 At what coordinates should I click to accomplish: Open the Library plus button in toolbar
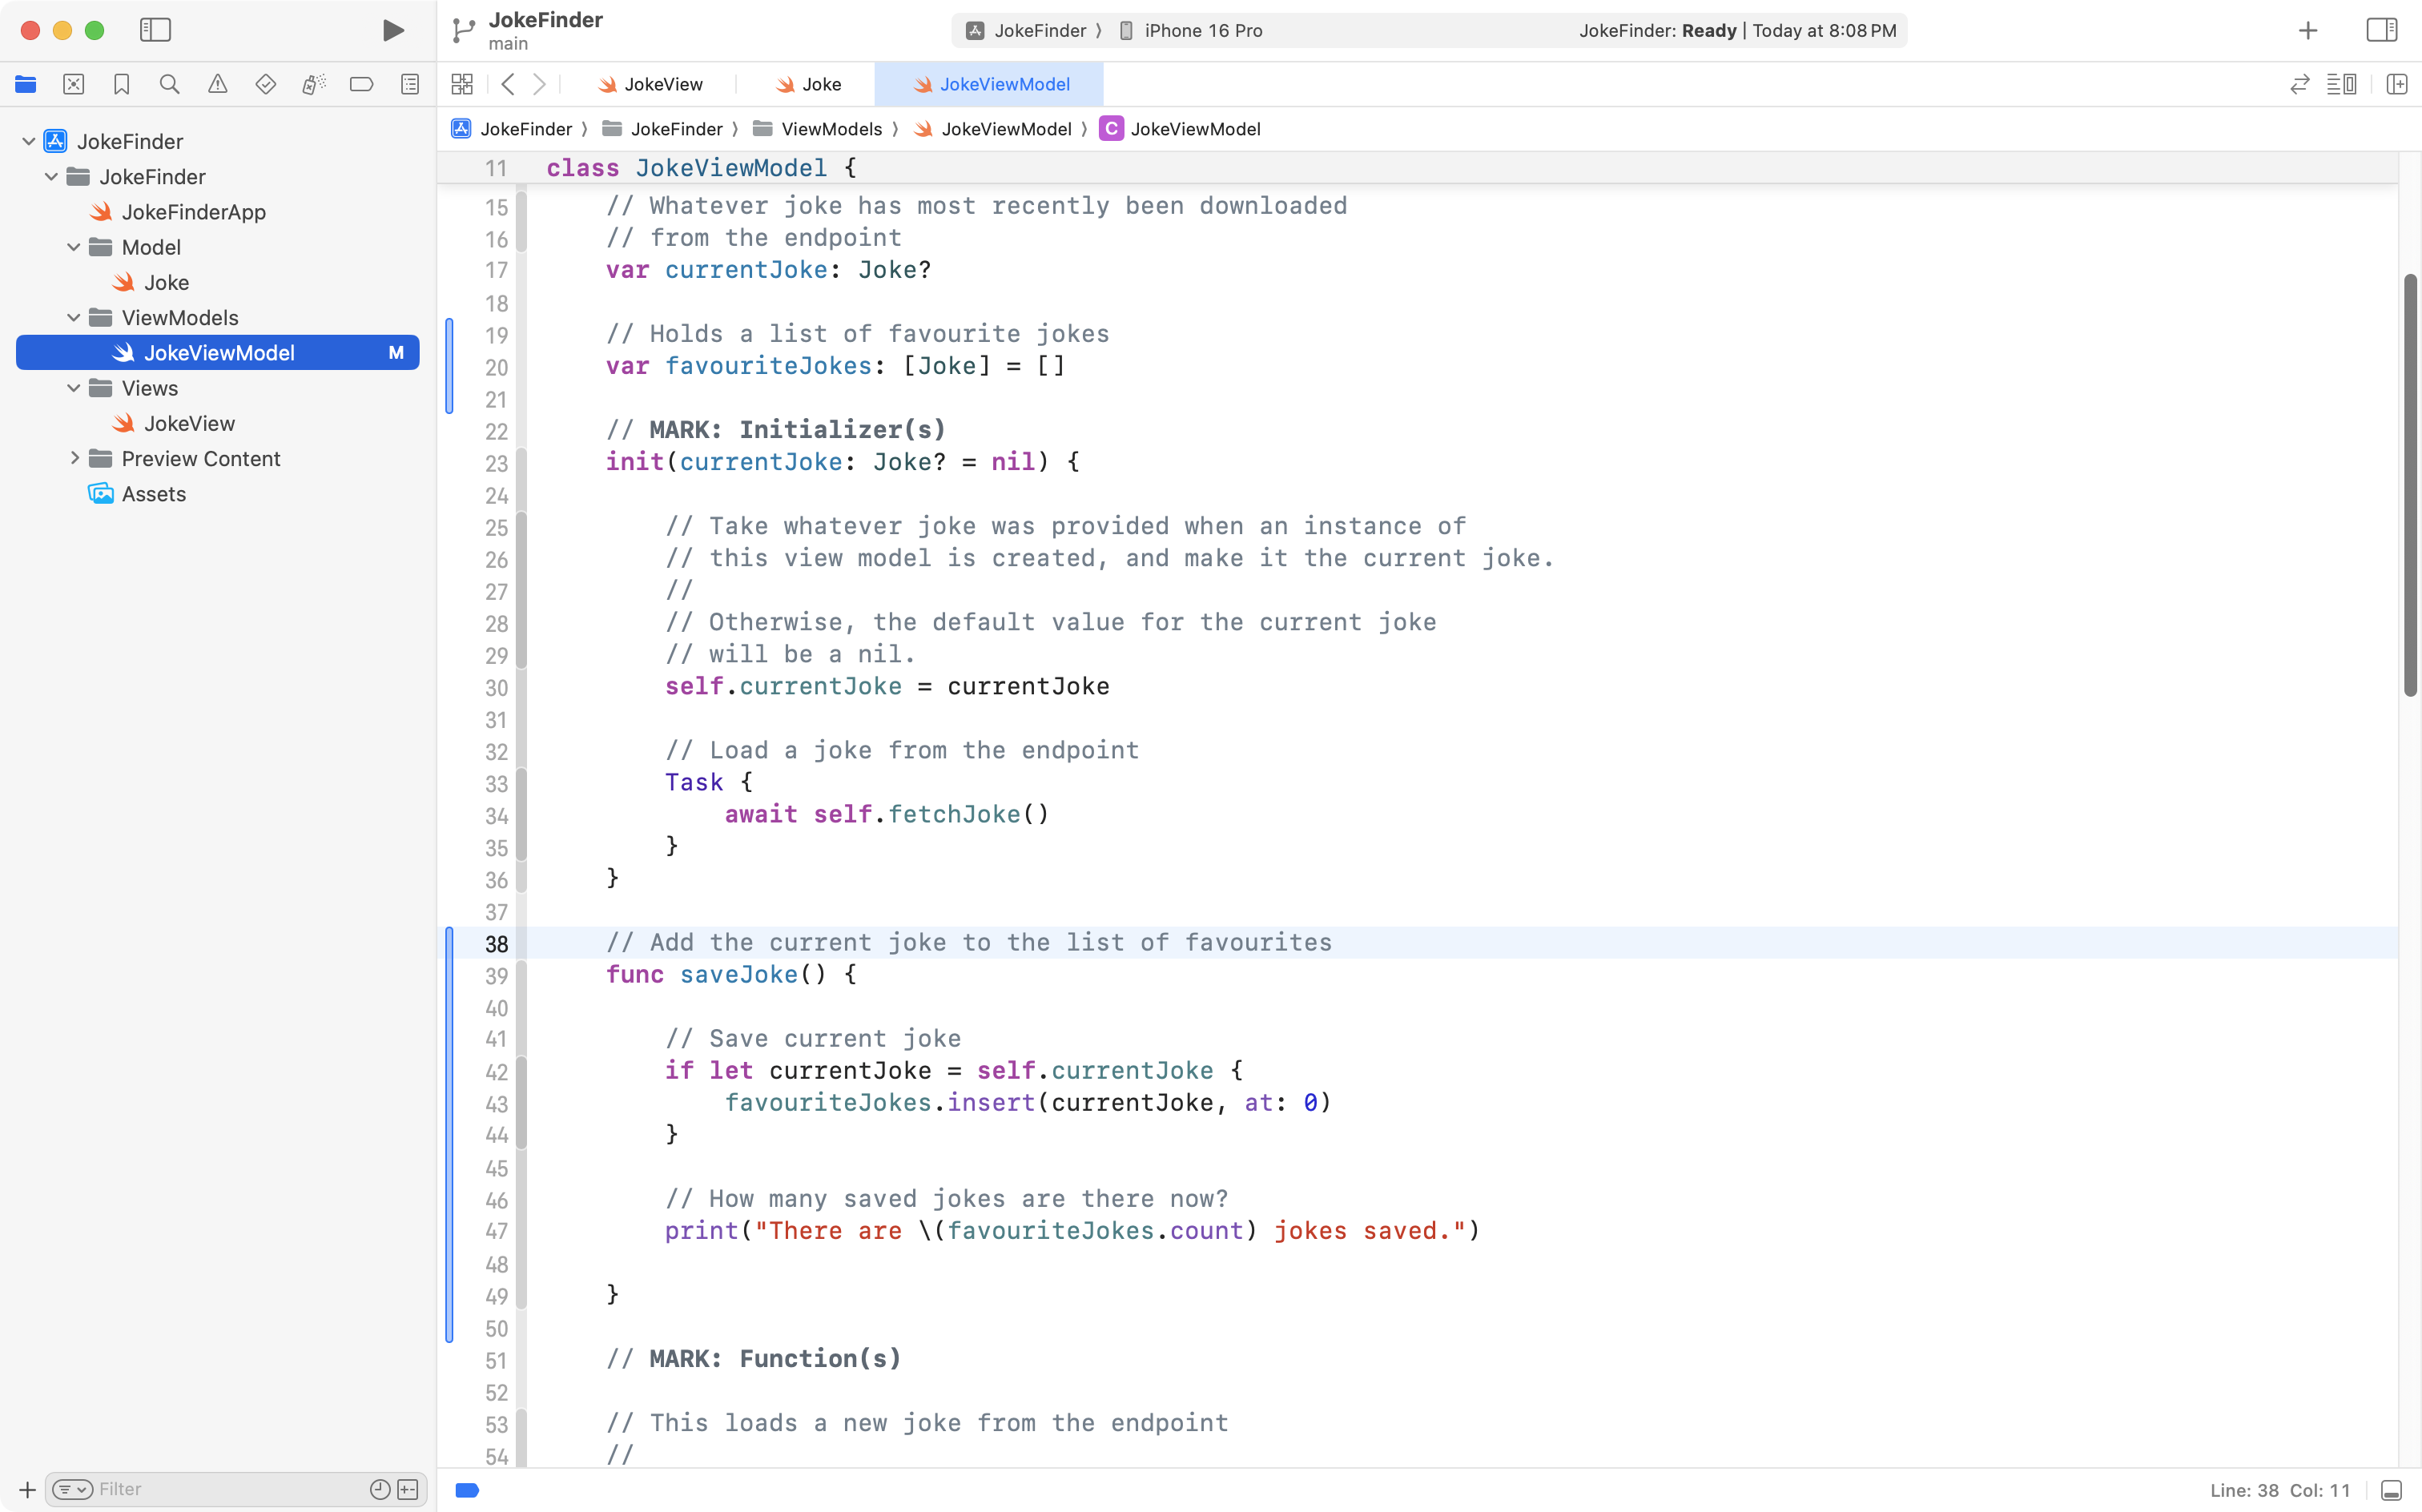(x=2308, y=31)
